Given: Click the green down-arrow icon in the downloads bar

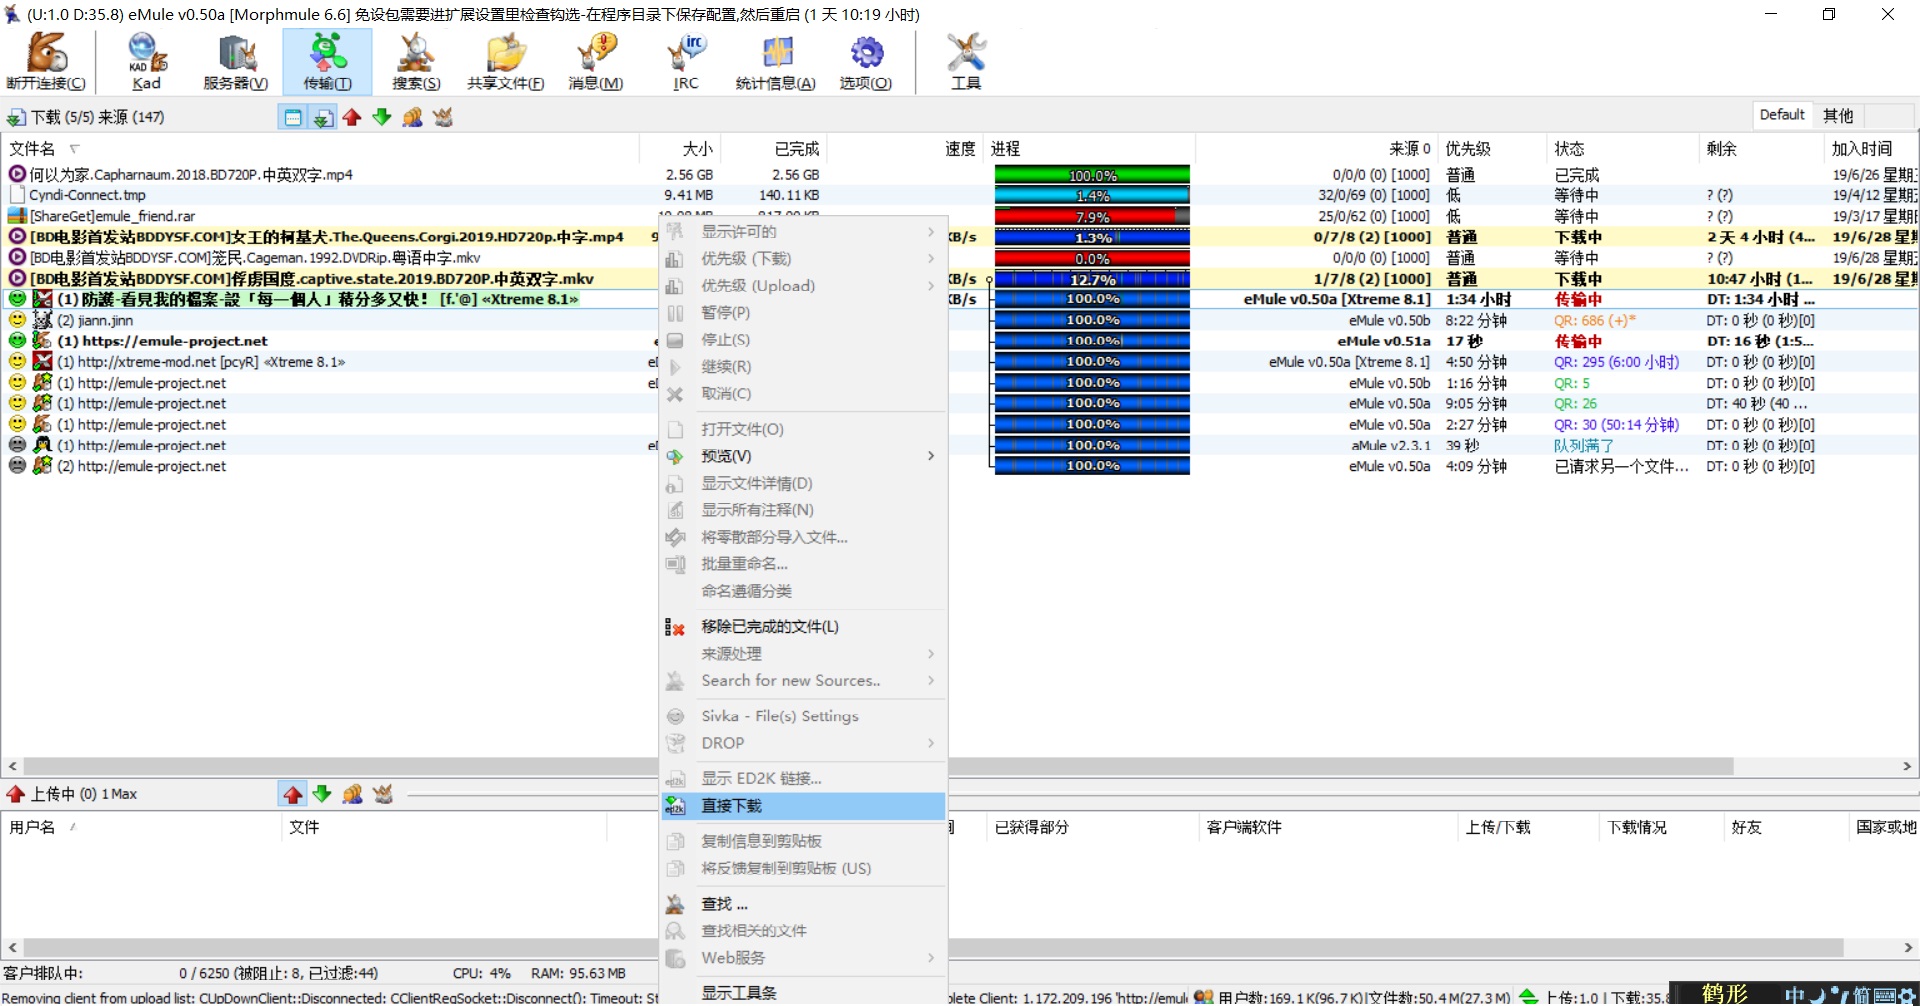Looking at the screenshot, I should (x=382, y=118).
